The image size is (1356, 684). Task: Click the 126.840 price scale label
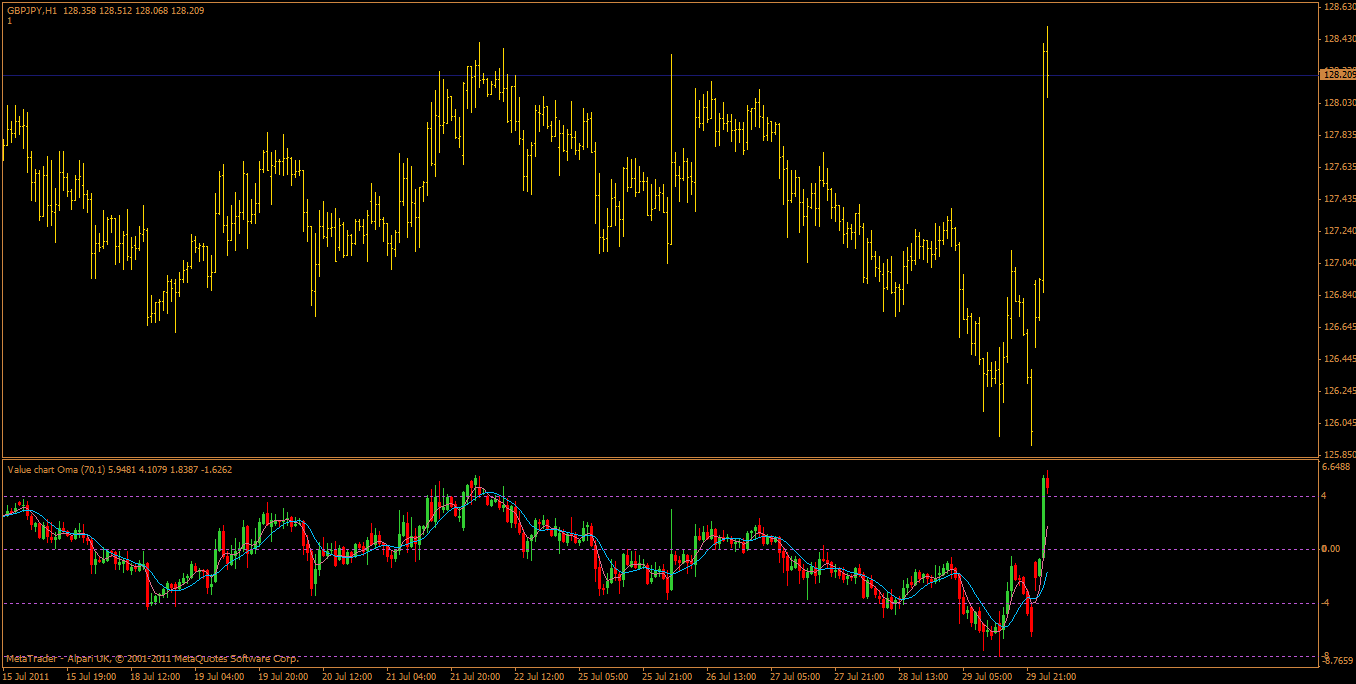(x=1338, y=294)
